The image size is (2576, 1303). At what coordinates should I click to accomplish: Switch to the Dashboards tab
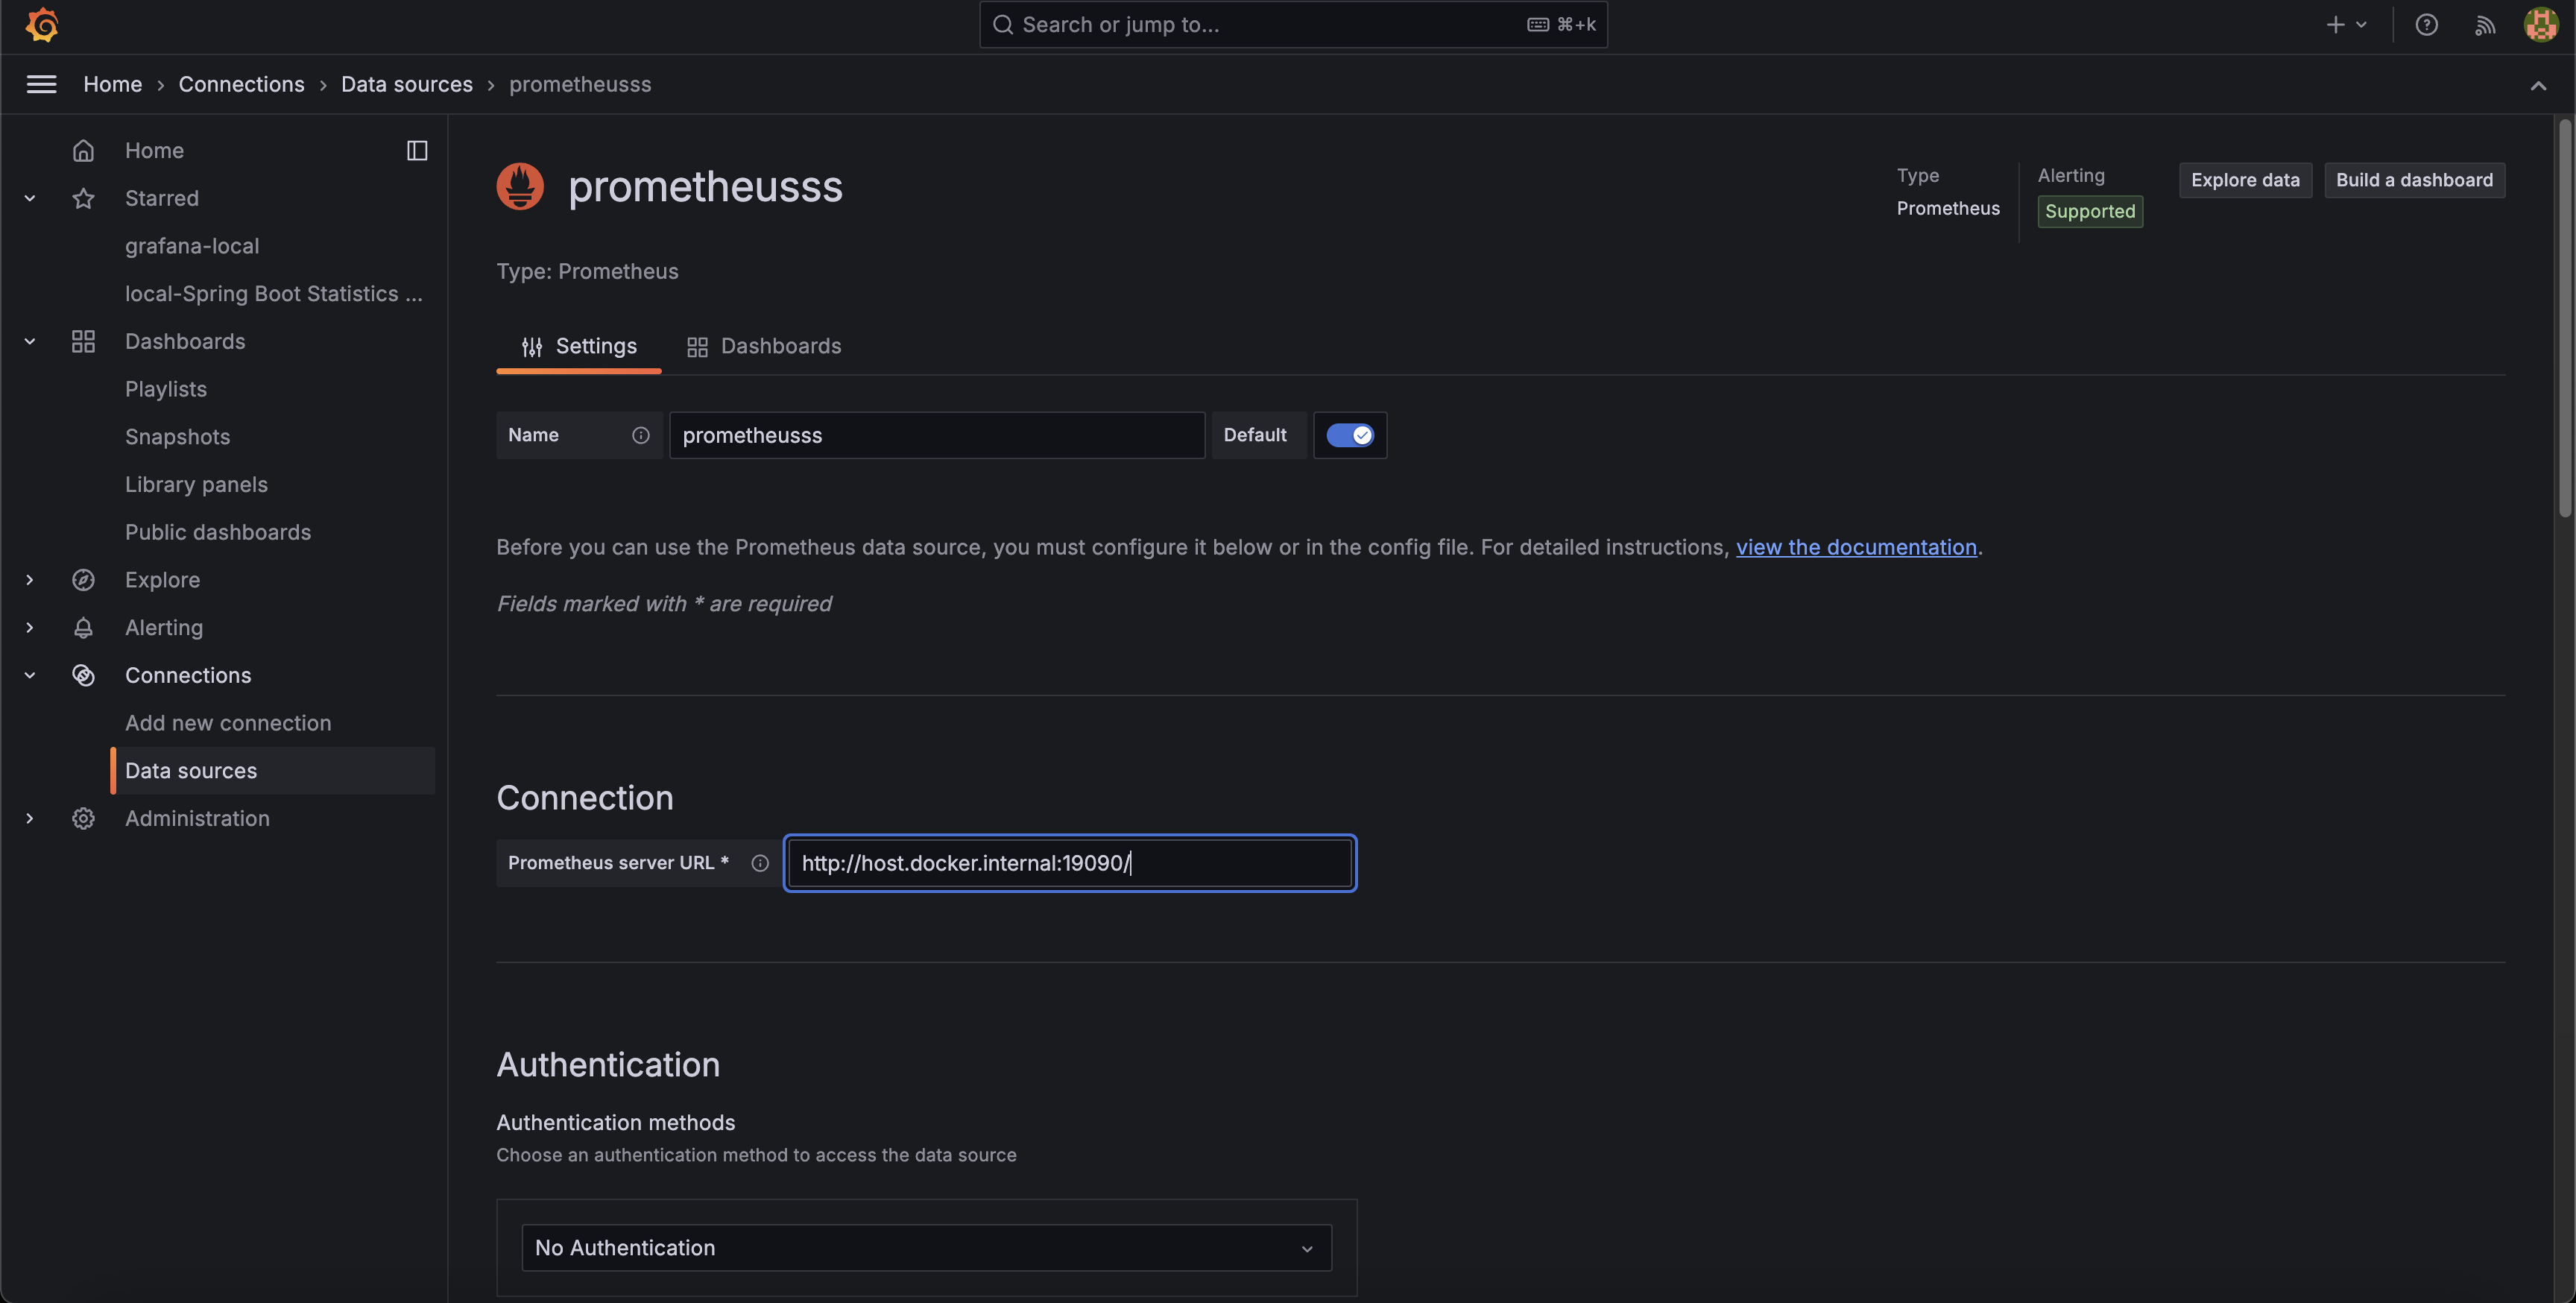(764, 346)
